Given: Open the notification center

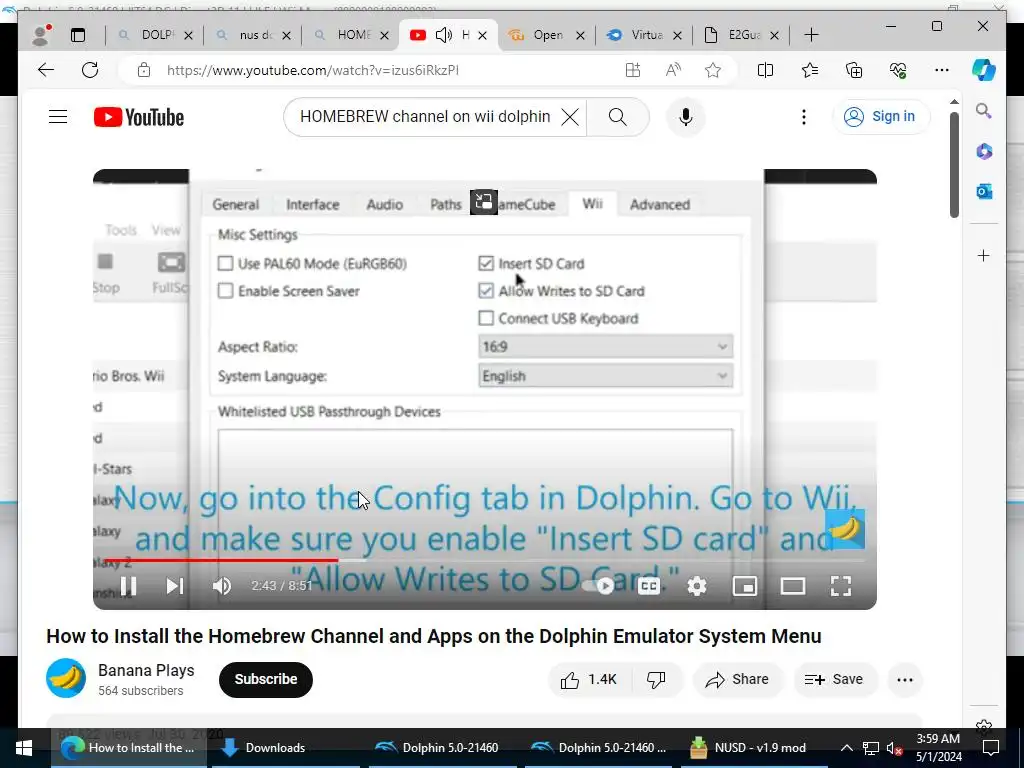Looking at the screenshot, I should coord(991,748).
